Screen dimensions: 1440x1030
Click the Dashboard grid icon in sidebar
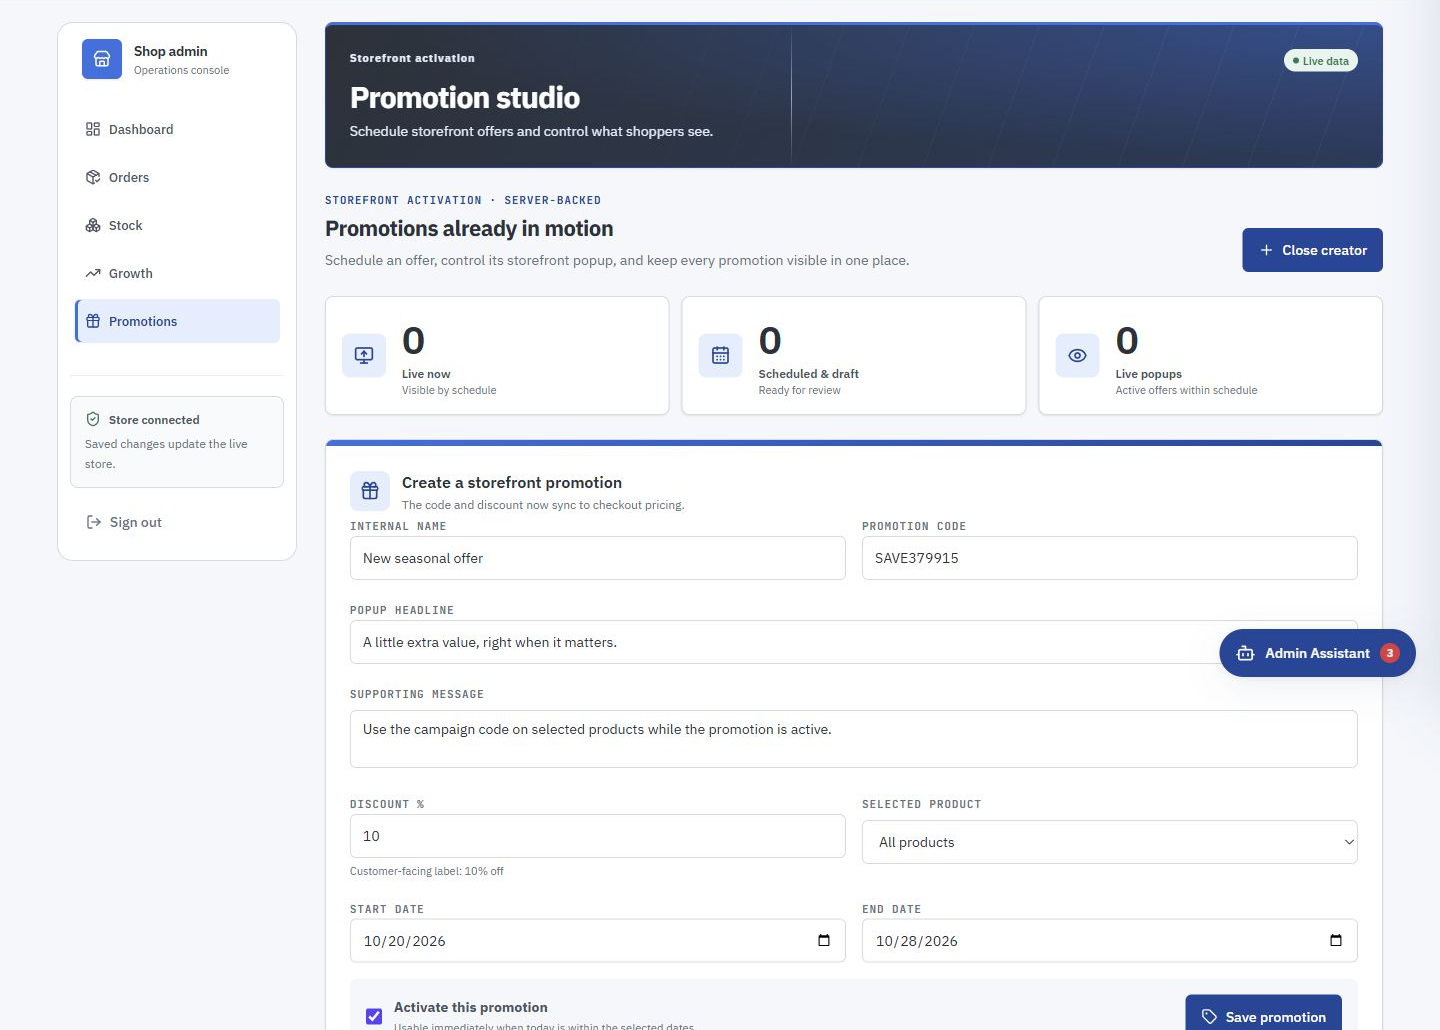point(93,129)
